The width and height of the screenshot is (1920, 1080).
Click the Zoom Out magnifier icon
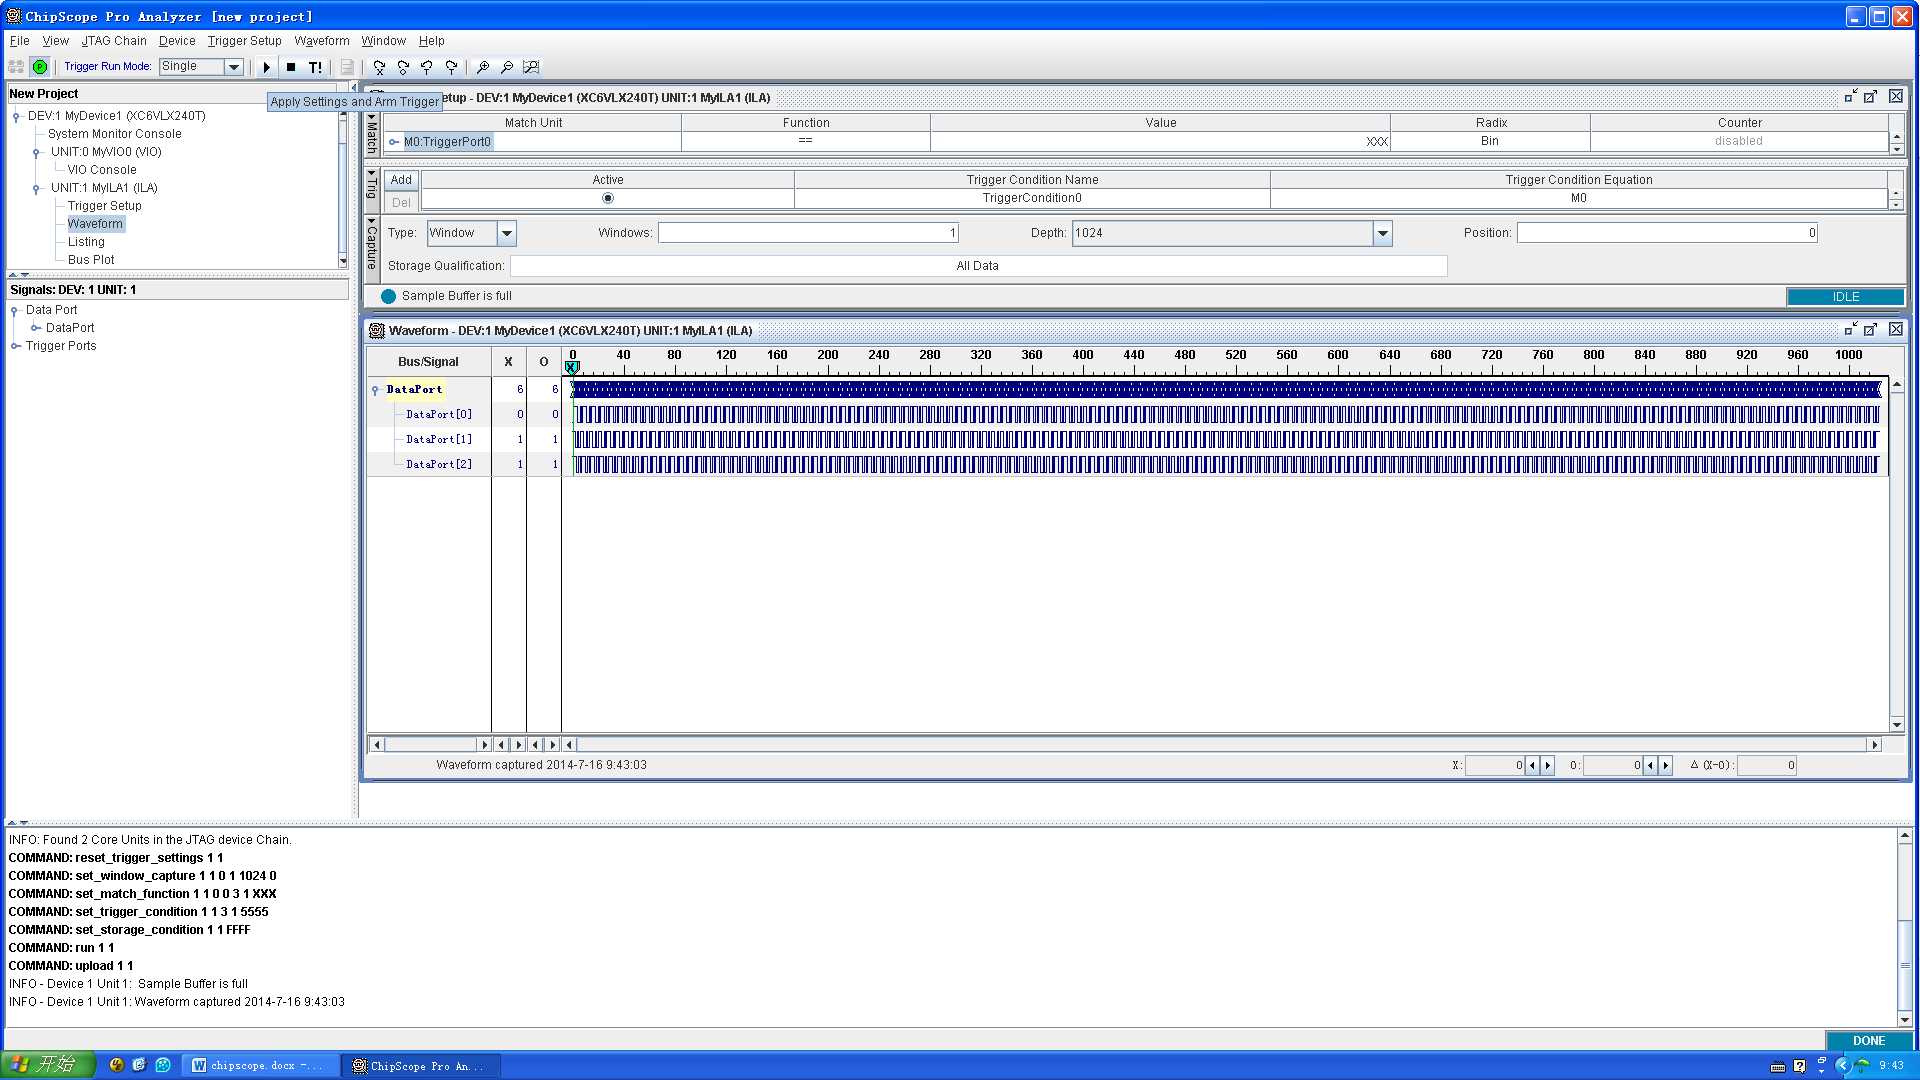(507, 67)
